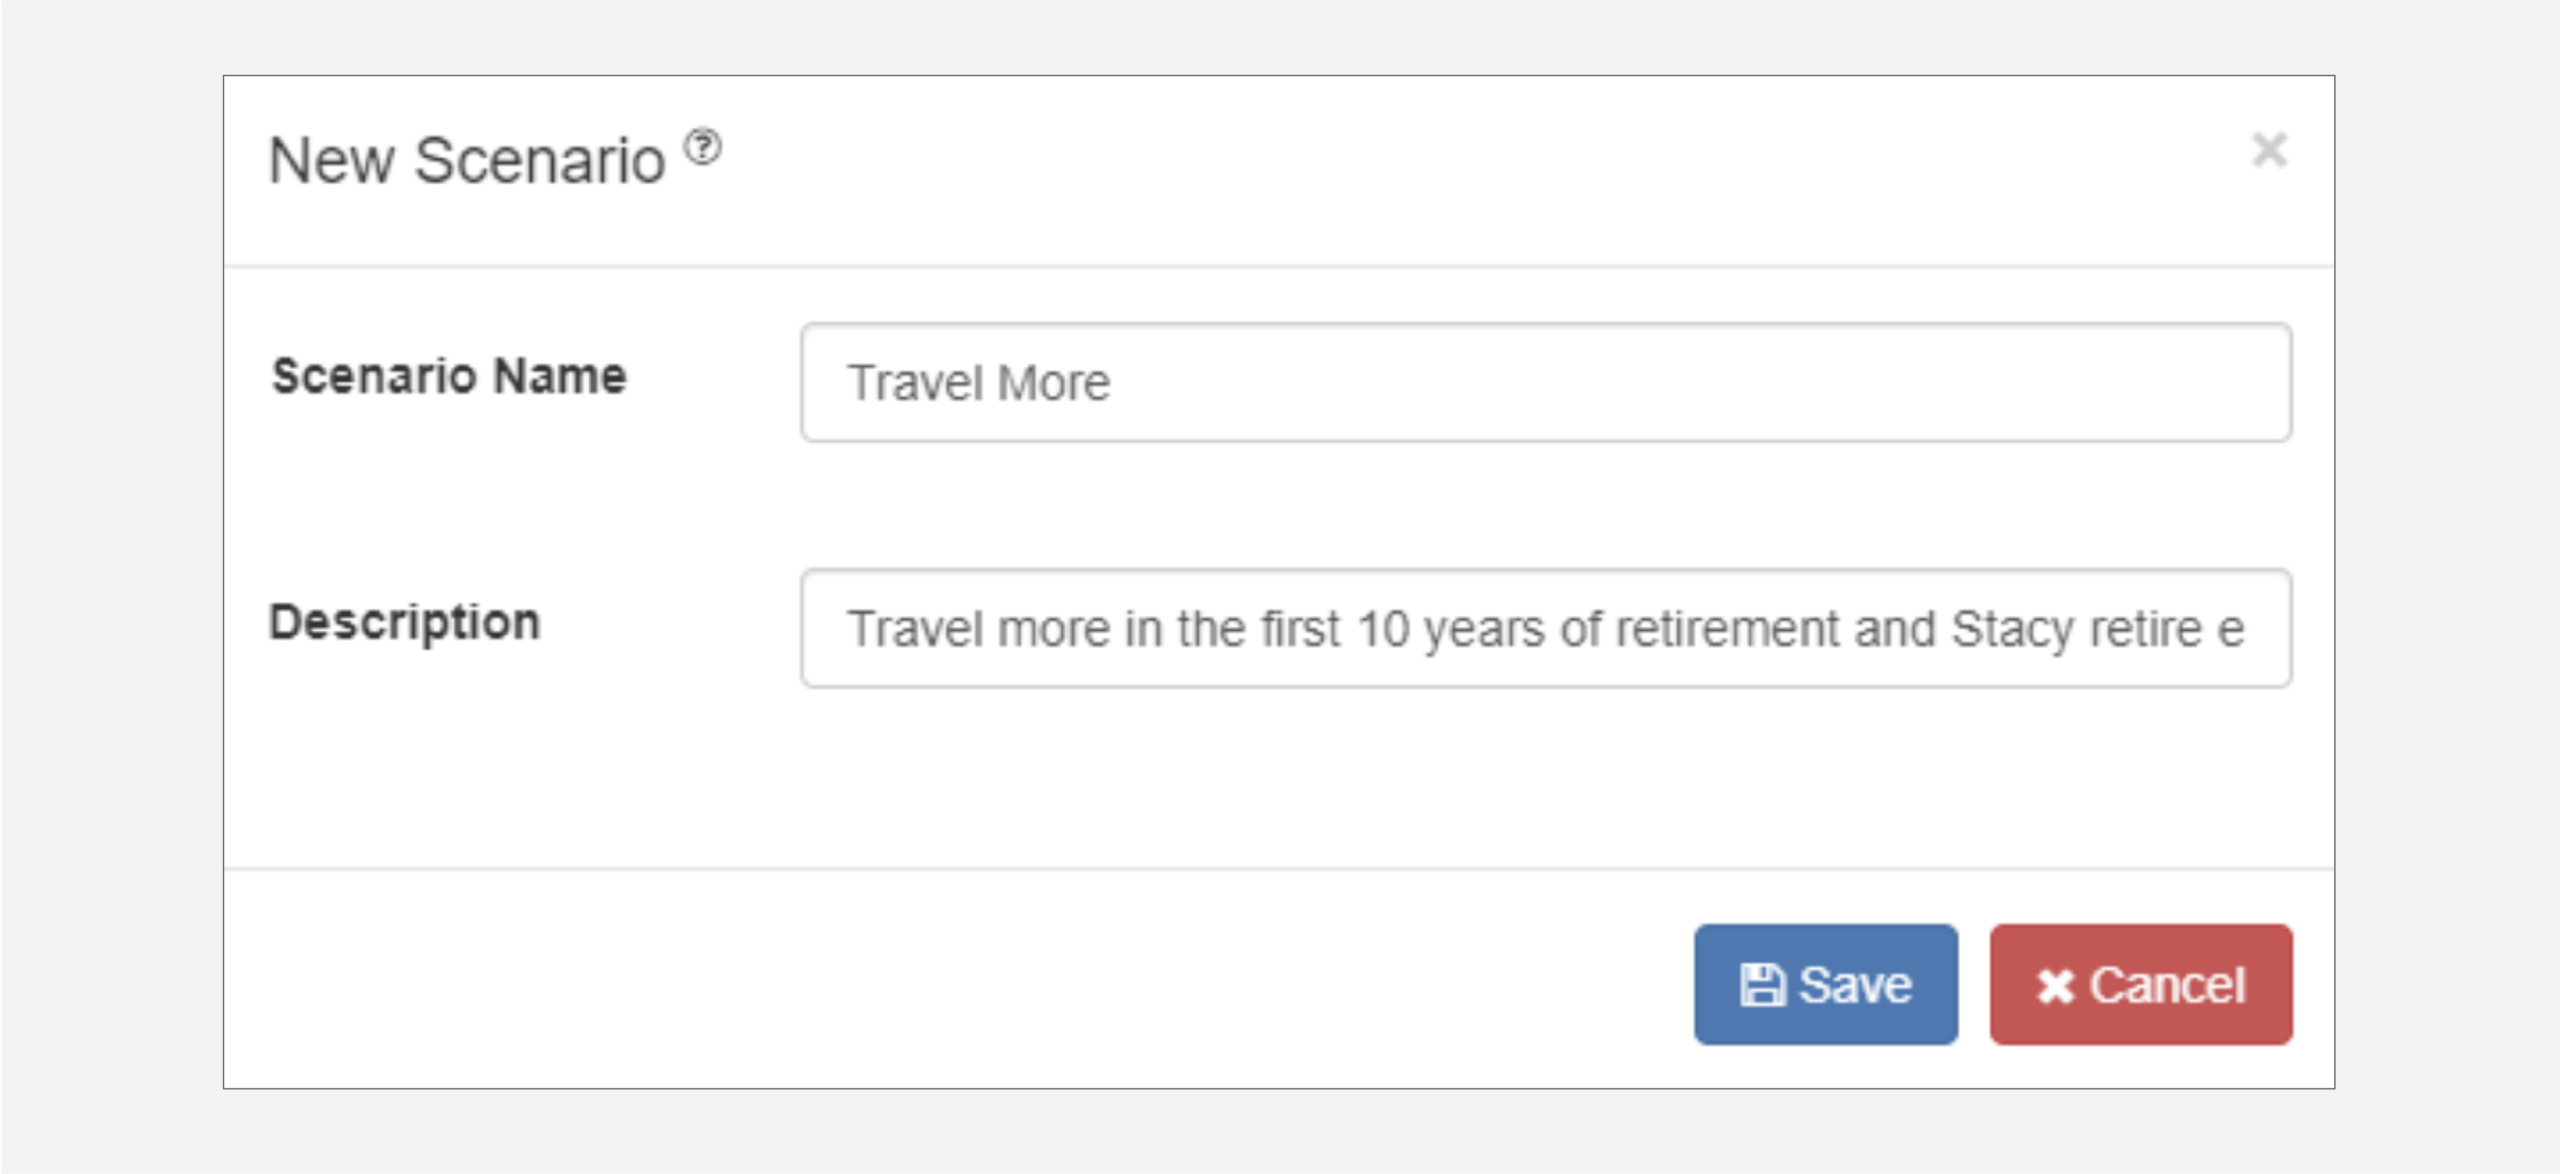
Task: Save the new scenario
Action: (x=1825, y=985)
